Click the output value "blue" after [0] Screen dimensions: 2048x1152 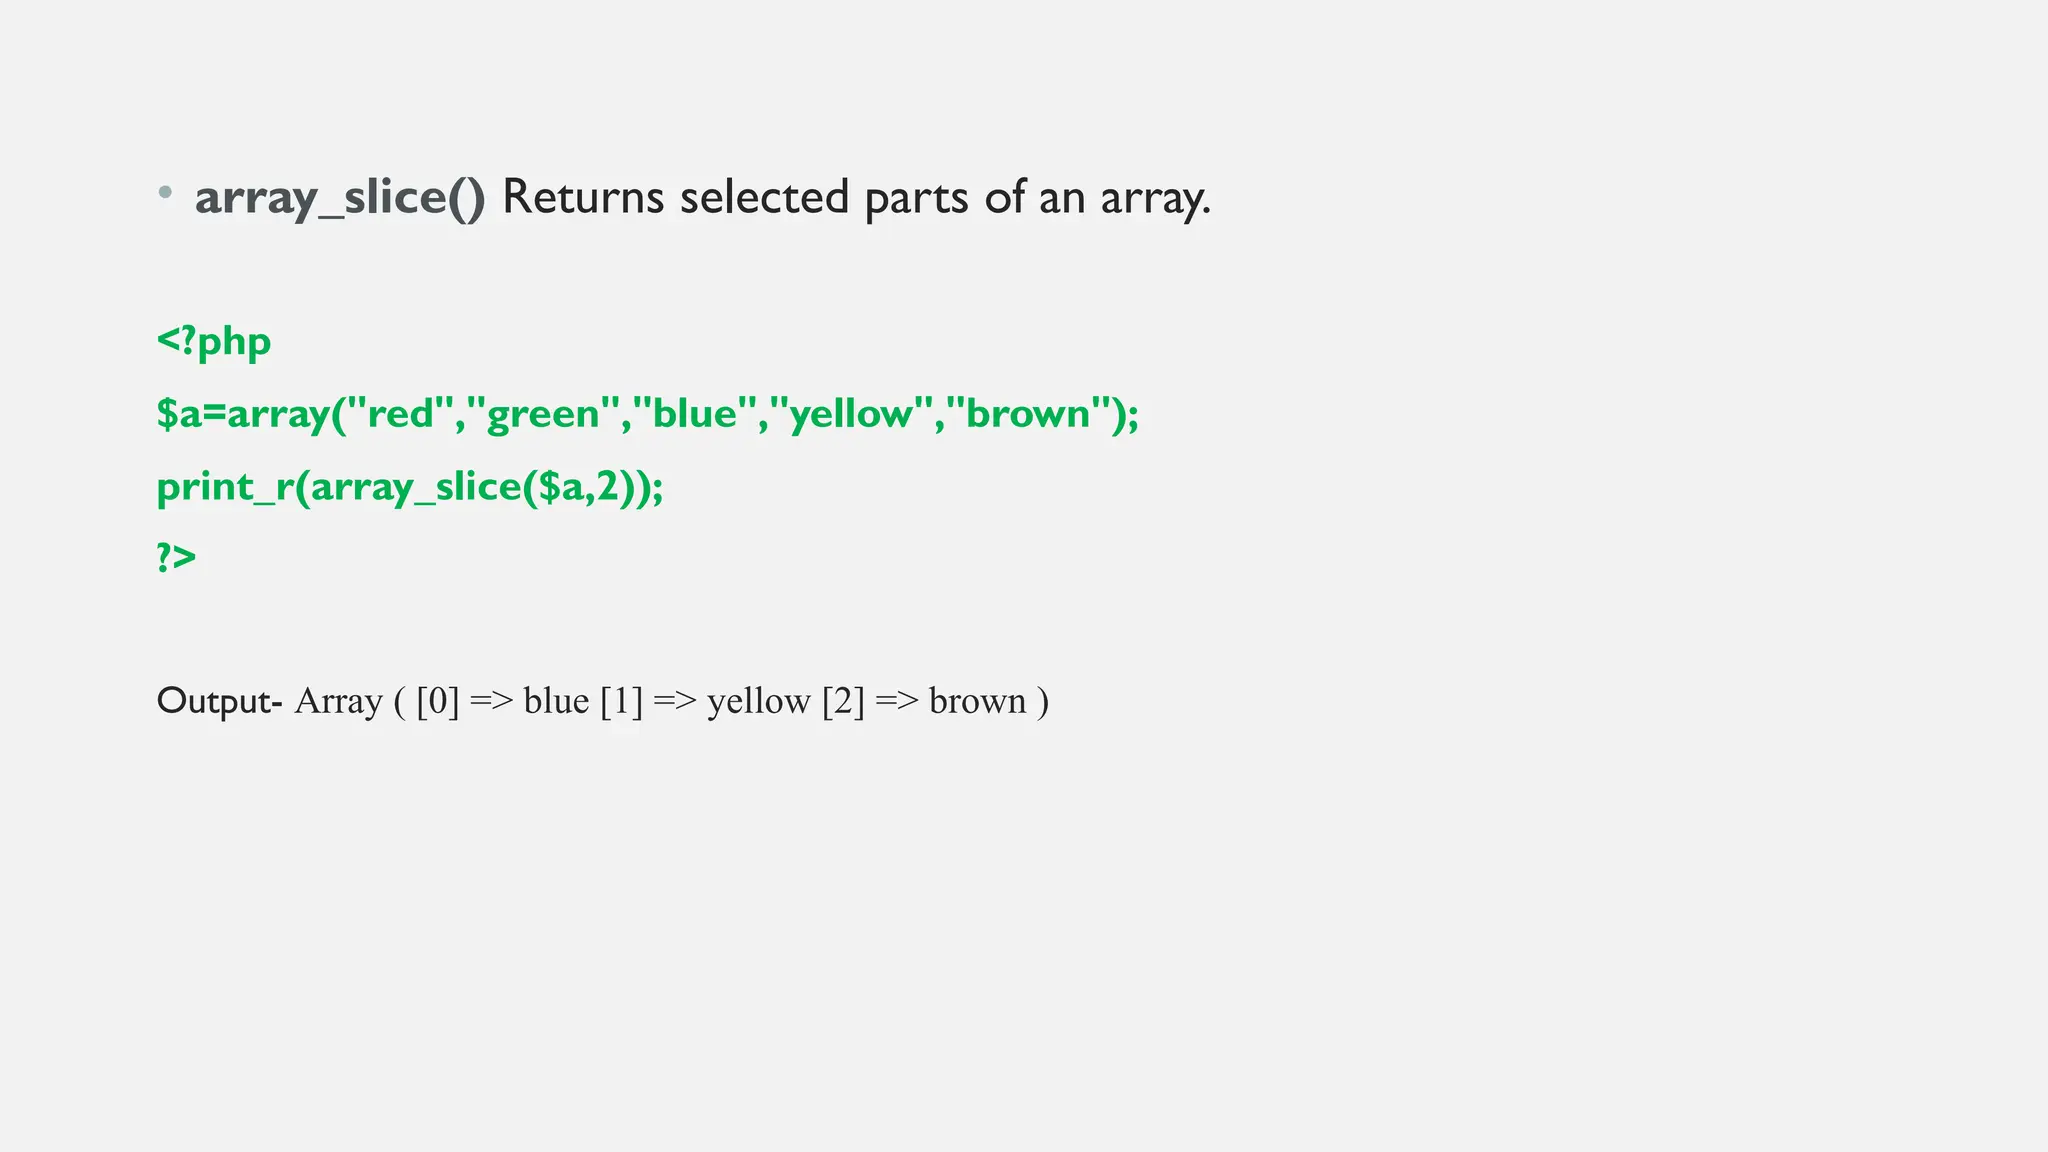(556, 701)
